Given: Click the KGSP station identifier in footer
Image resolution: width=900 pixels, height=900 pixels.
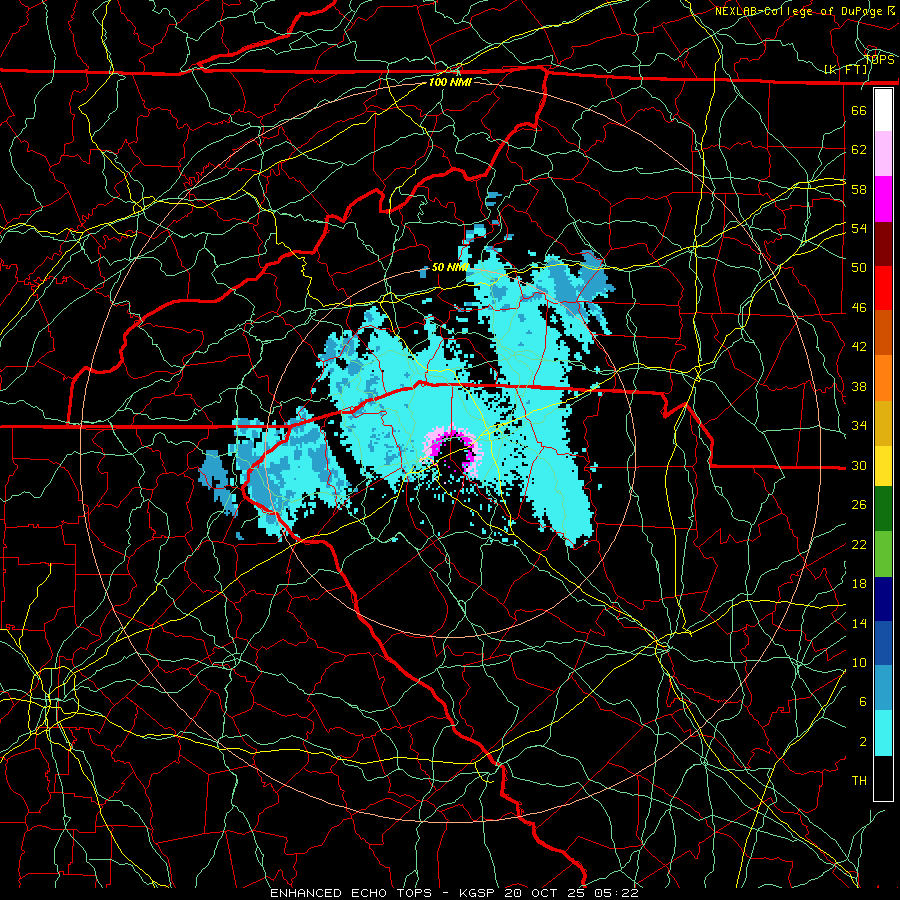Looking at the screenshot, I should 479,893.
